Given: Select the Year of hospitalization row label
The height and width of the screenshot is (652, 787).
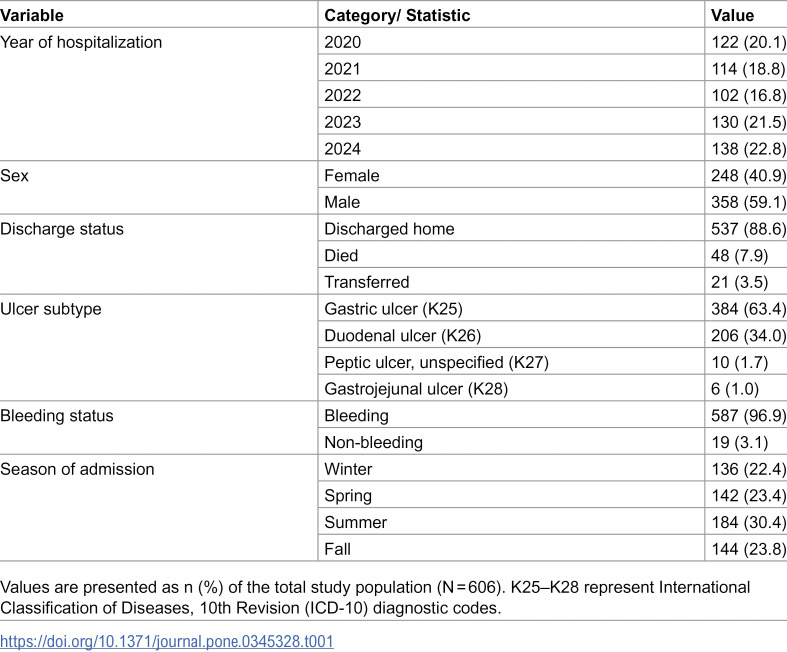Looking at the screenshot, I should pos(81,42).
